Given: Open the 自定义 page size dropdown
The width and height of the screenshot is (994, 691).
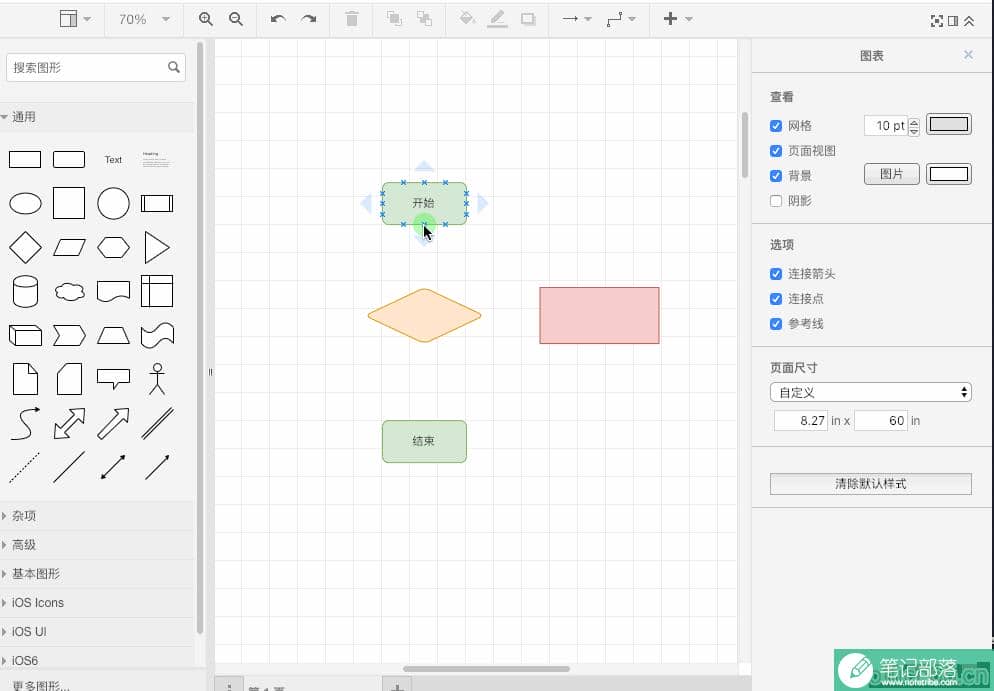Looking at the screenshot, I should (870, 392).
